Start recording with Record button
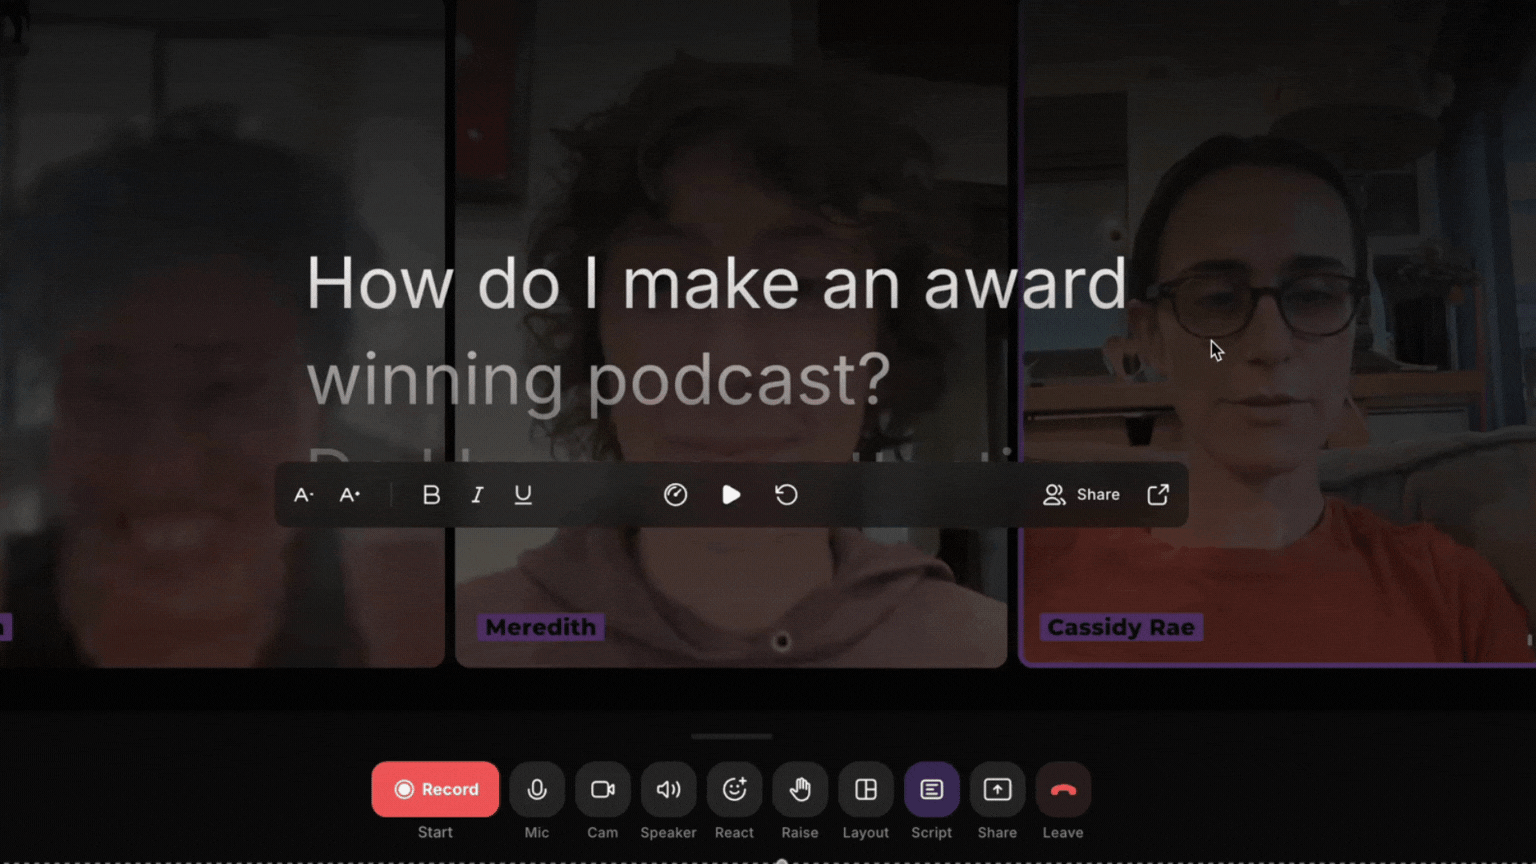Image resolution: width=1536 pixels, height=864 pixels. [x=435, y=789]
